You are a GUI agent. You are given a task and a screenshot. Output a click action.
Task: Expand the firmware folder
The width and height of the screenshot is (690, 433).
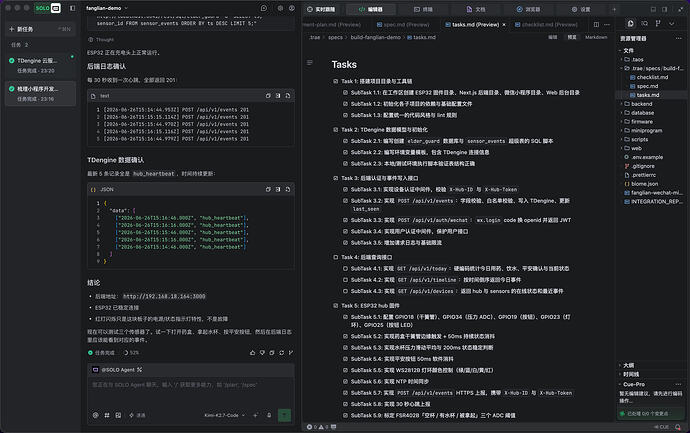pyautogui.click(x=642, y=121)
